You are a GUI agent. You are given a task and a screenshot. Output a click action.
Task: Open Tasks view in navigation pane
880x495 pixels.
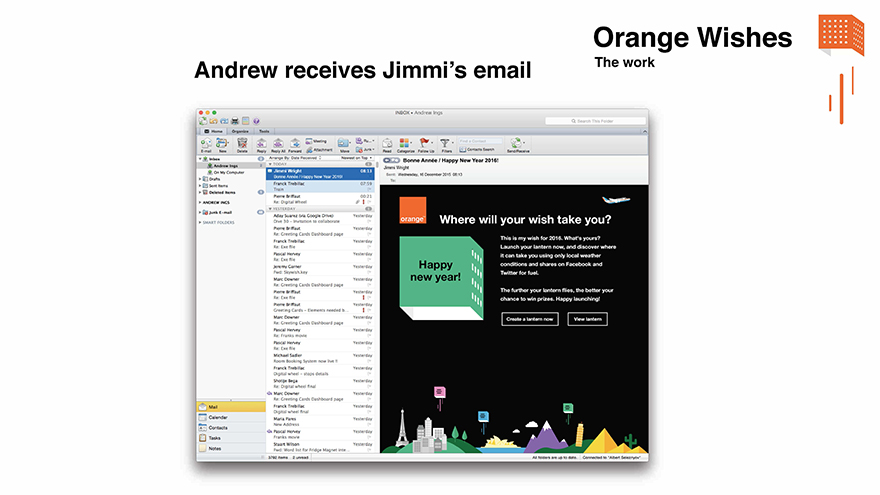click(231, 438)
